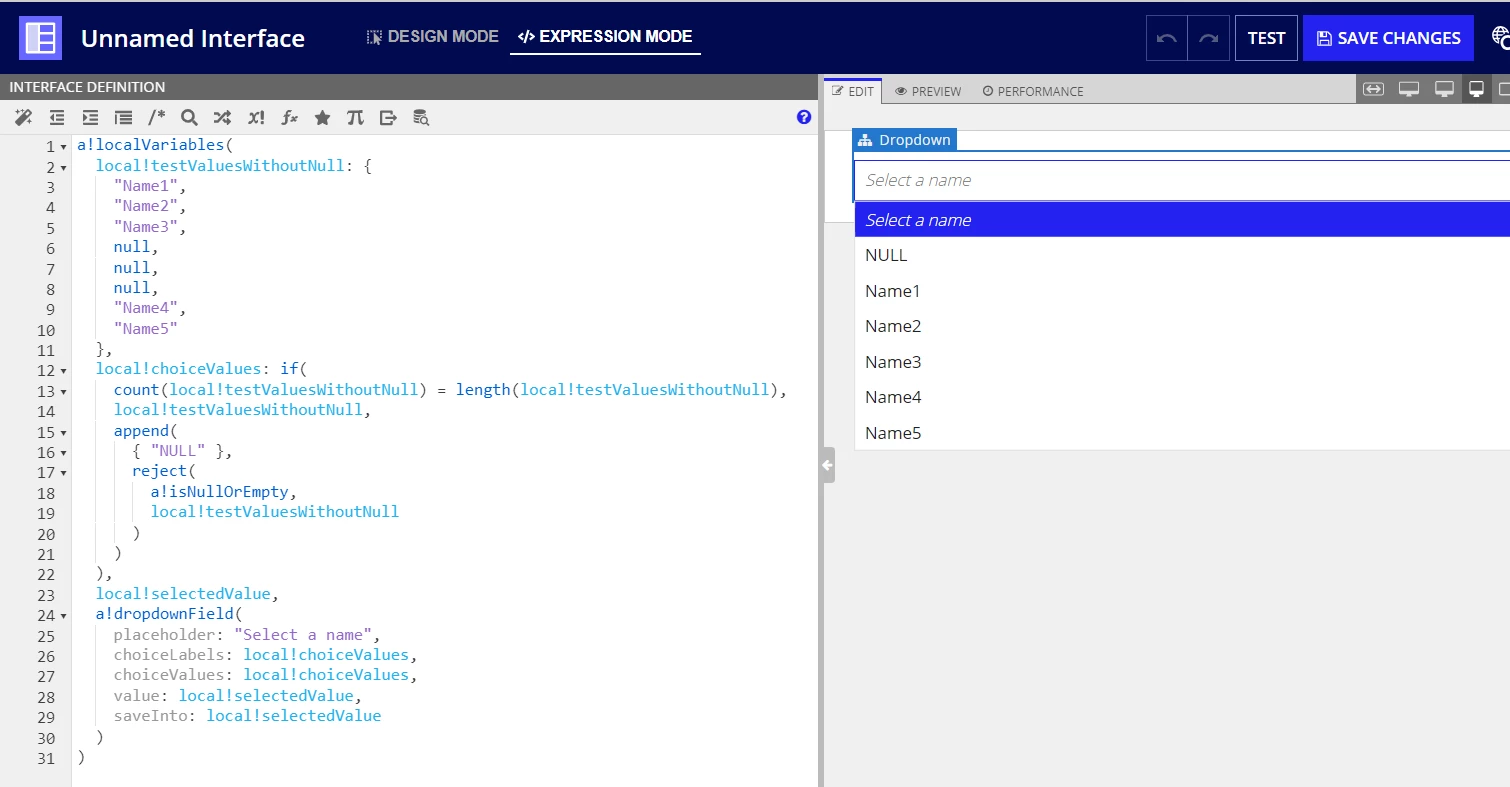Collapse code fold at line 13

point(64,391)
